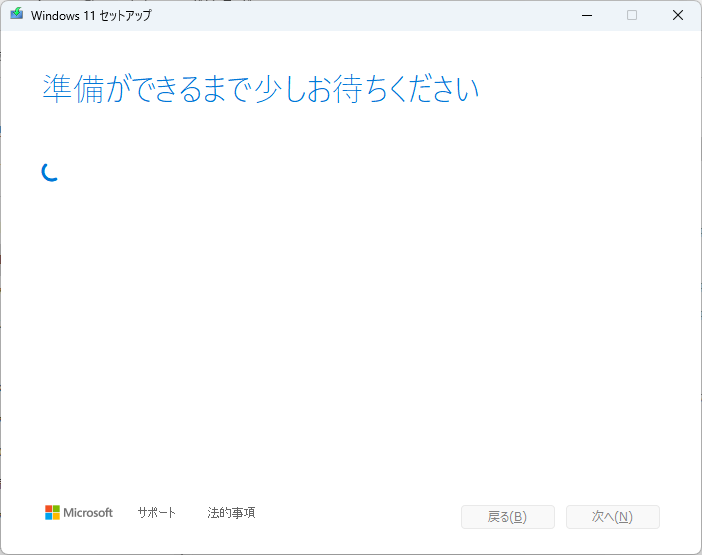Click the greyed-out maximize button
The image size is (702, 555).
632,15
